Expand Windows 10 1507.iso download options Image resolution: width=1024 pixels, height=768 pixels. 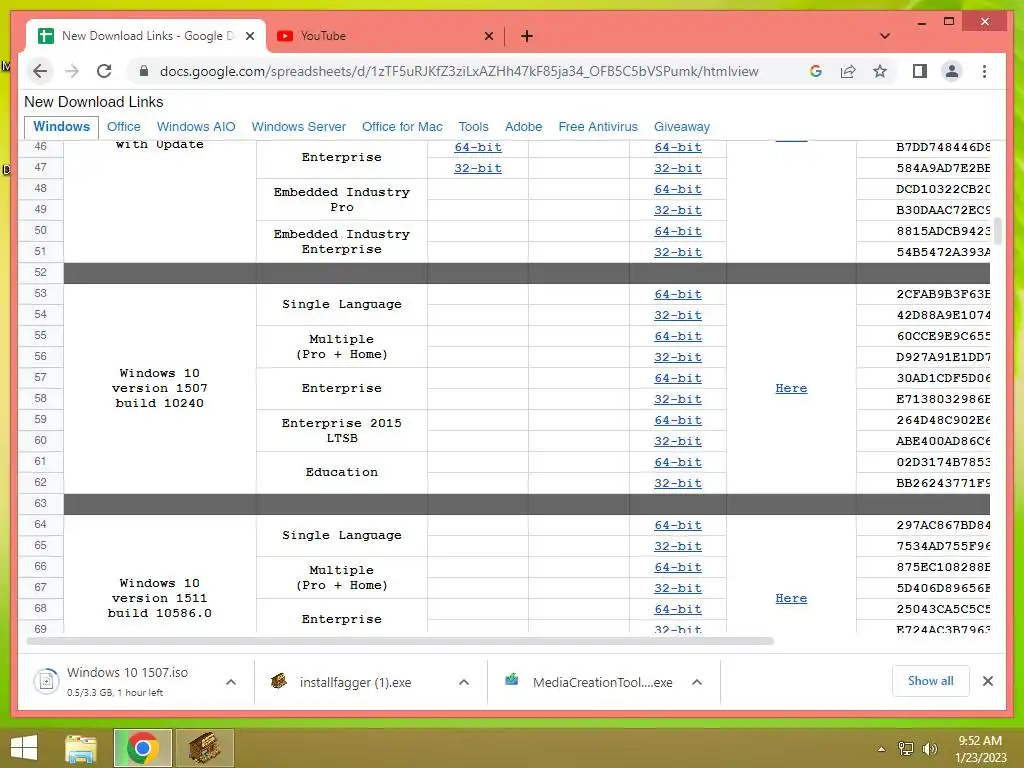click(x=231, y=682)
